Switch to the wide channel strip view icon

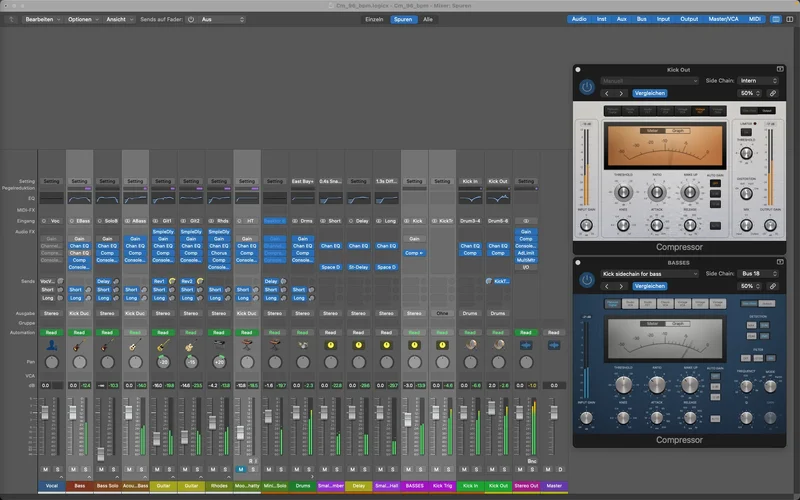[790, 19]
